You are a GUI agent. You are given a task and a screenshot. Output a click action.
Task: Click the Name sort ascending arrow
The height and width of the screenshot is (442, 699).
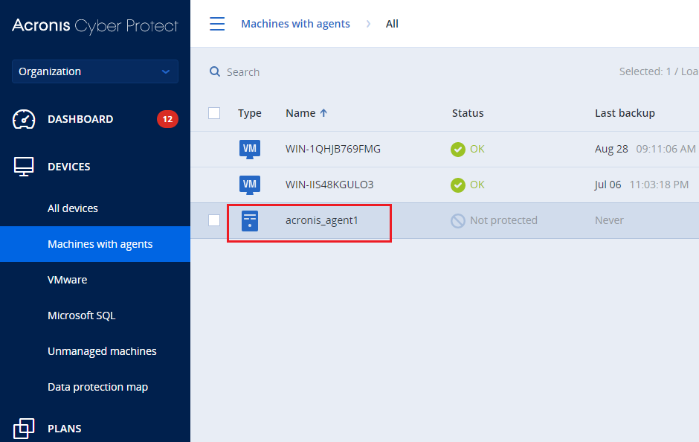[324, 113]
